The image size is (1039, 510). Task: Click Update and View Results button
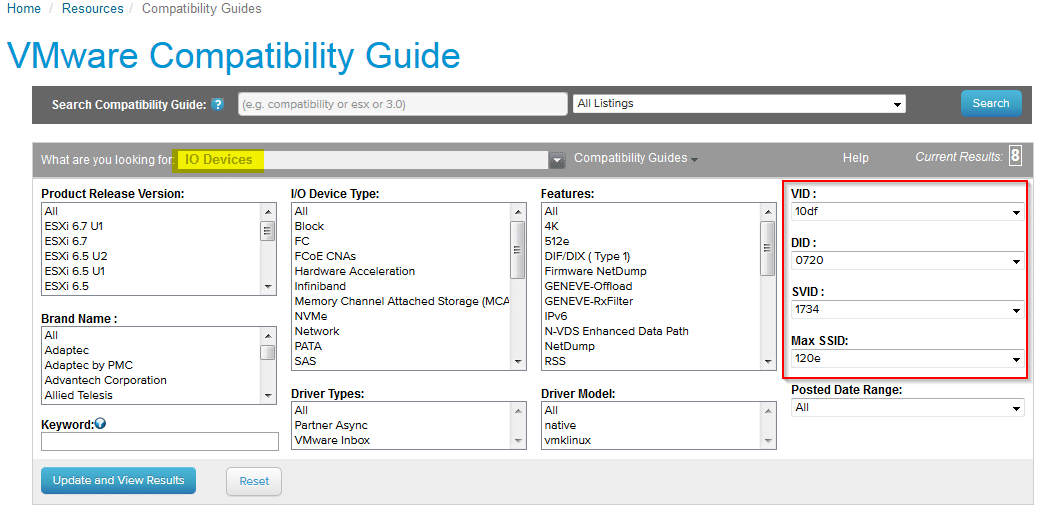point(119,480)
